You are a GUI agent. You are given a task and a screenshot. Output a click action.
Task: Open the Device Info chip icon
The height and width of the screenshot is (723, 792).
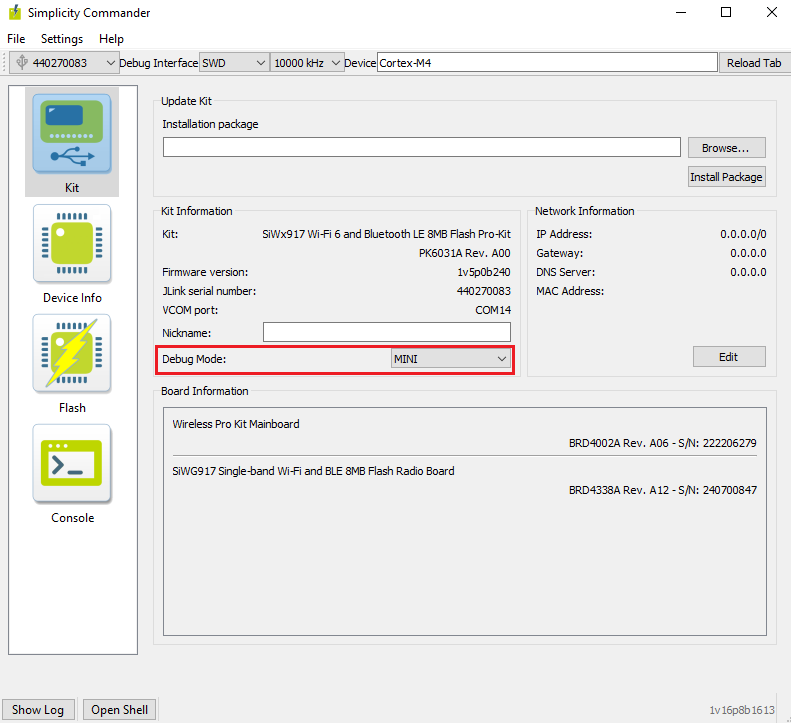[x=72, y=244]
